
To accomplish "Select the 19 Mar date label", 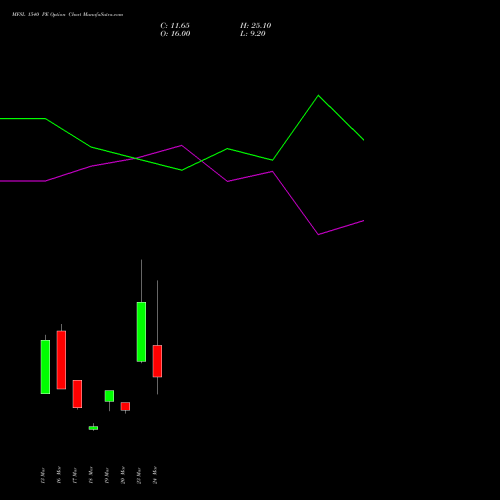I will point(107,475).
